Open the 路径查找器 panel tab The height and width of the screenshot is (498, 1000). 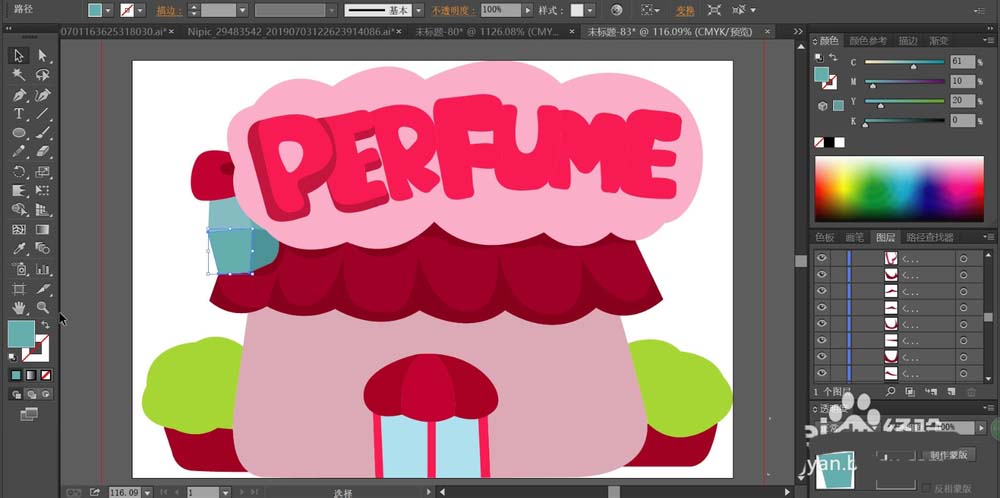(929, 237)
